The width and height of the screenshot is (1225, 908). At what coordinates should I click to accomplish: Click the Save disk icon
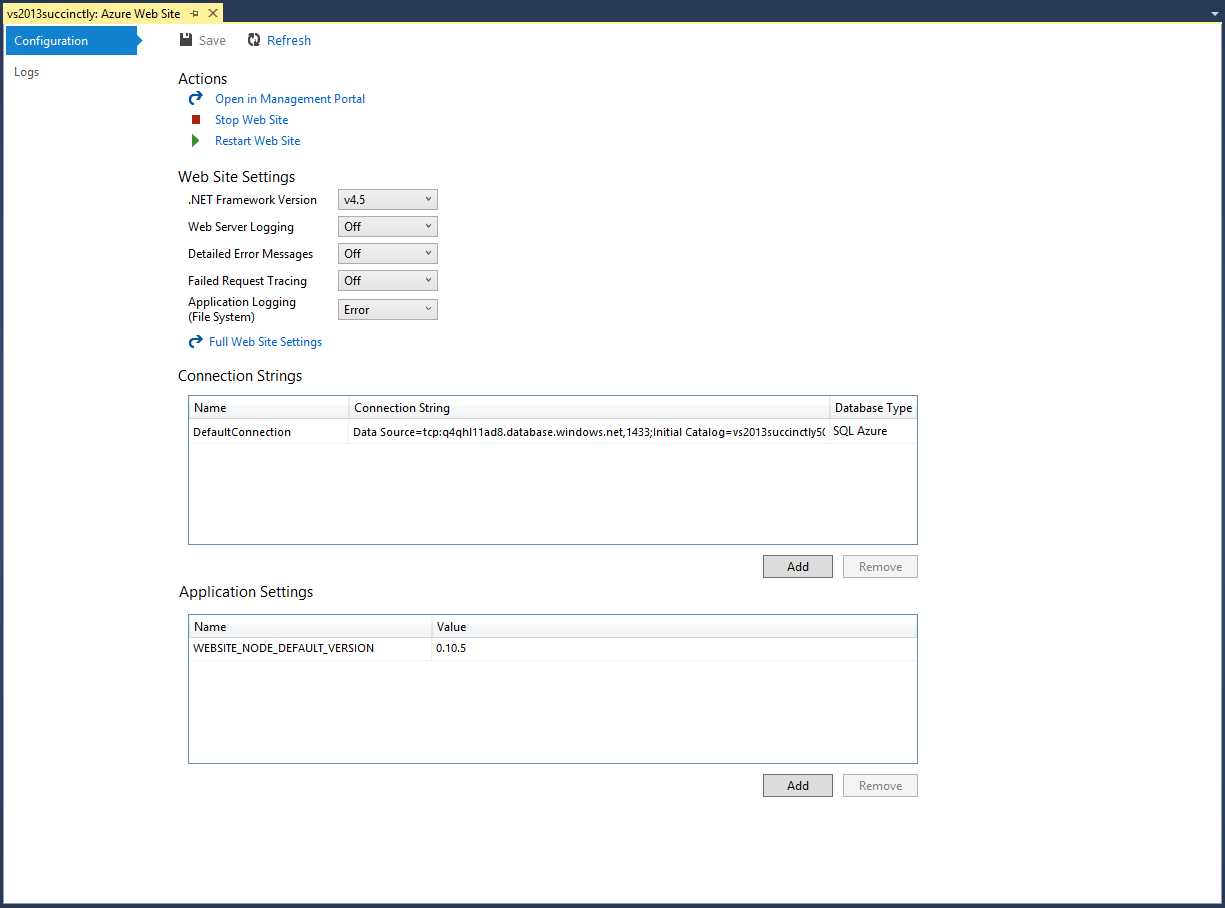186,39
